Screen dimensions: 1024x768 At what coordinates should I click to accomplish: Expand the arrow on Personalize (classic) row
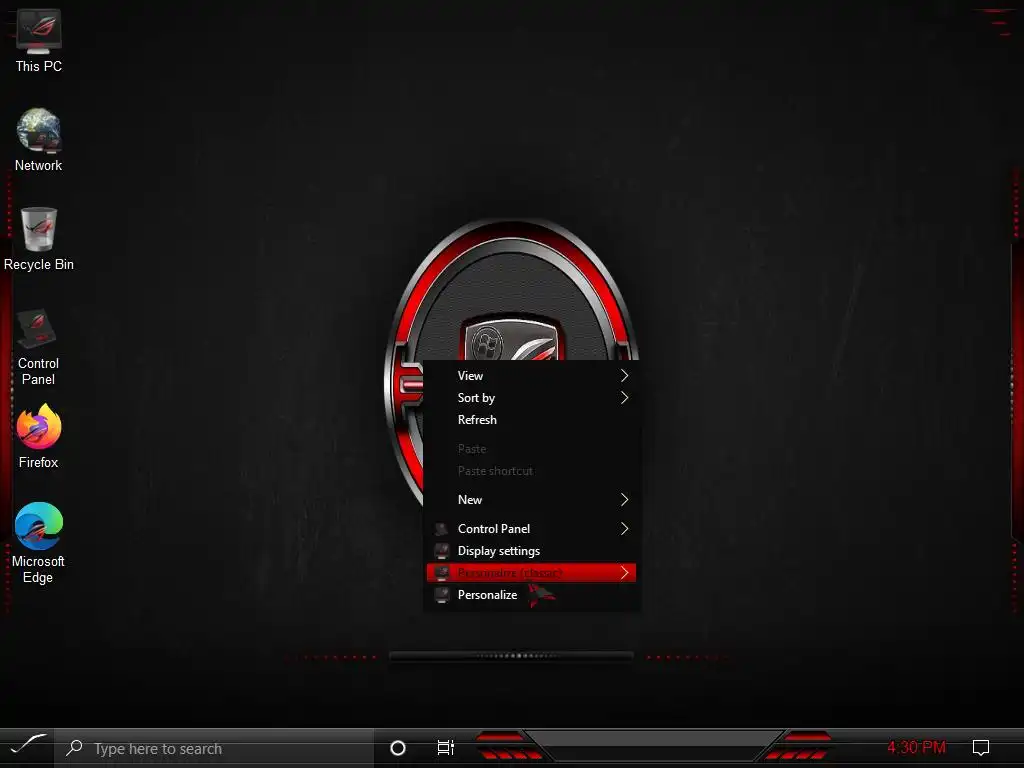[624, 573]
